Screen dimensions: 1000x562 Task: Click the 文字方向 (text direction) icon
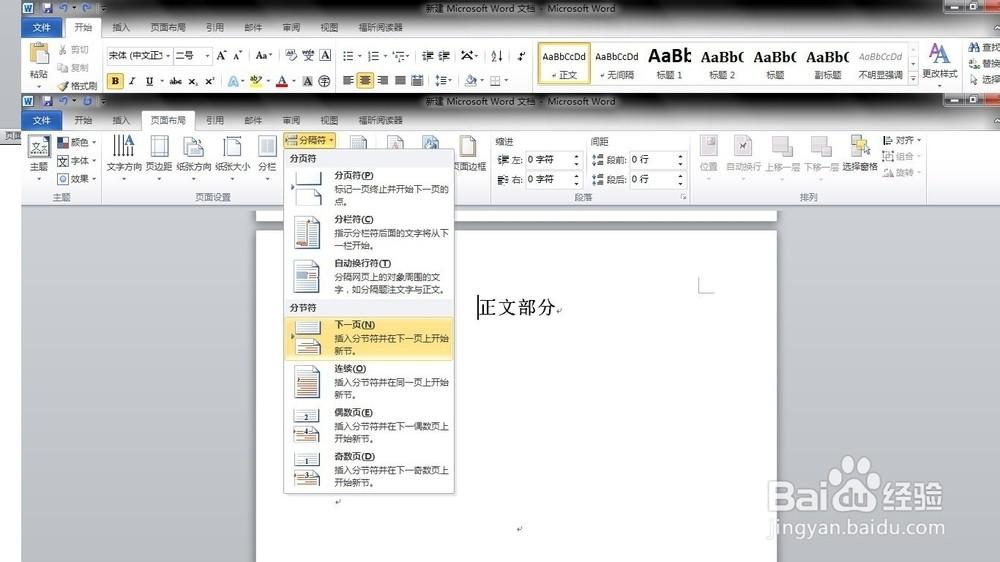click(x=124, y=153)
